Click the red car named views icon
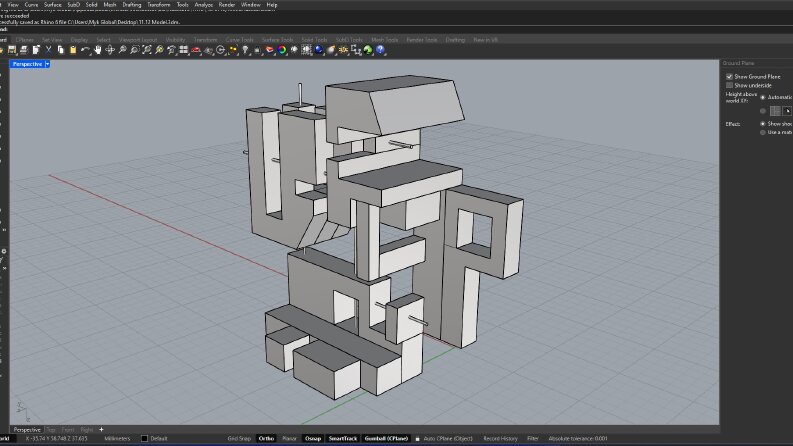The width and height of the screenshot is (793, 446). point(196,50)
